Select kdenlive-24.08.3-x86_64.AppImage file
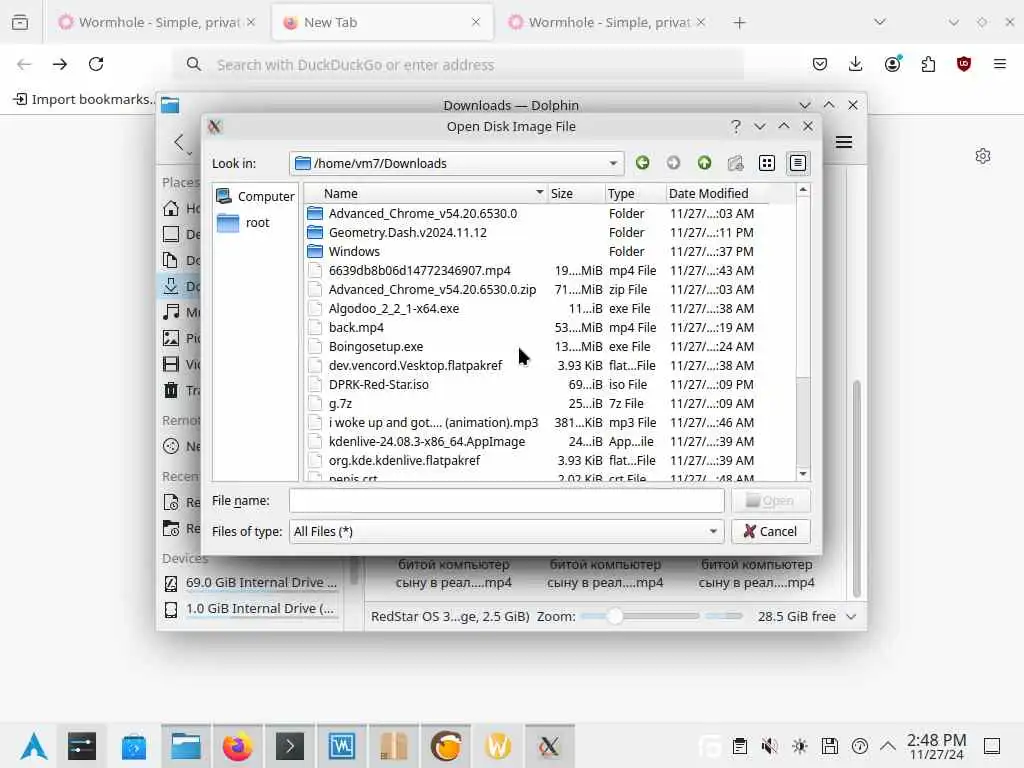This screenshot has height=768, width=1024. click(x=426, y=441)
